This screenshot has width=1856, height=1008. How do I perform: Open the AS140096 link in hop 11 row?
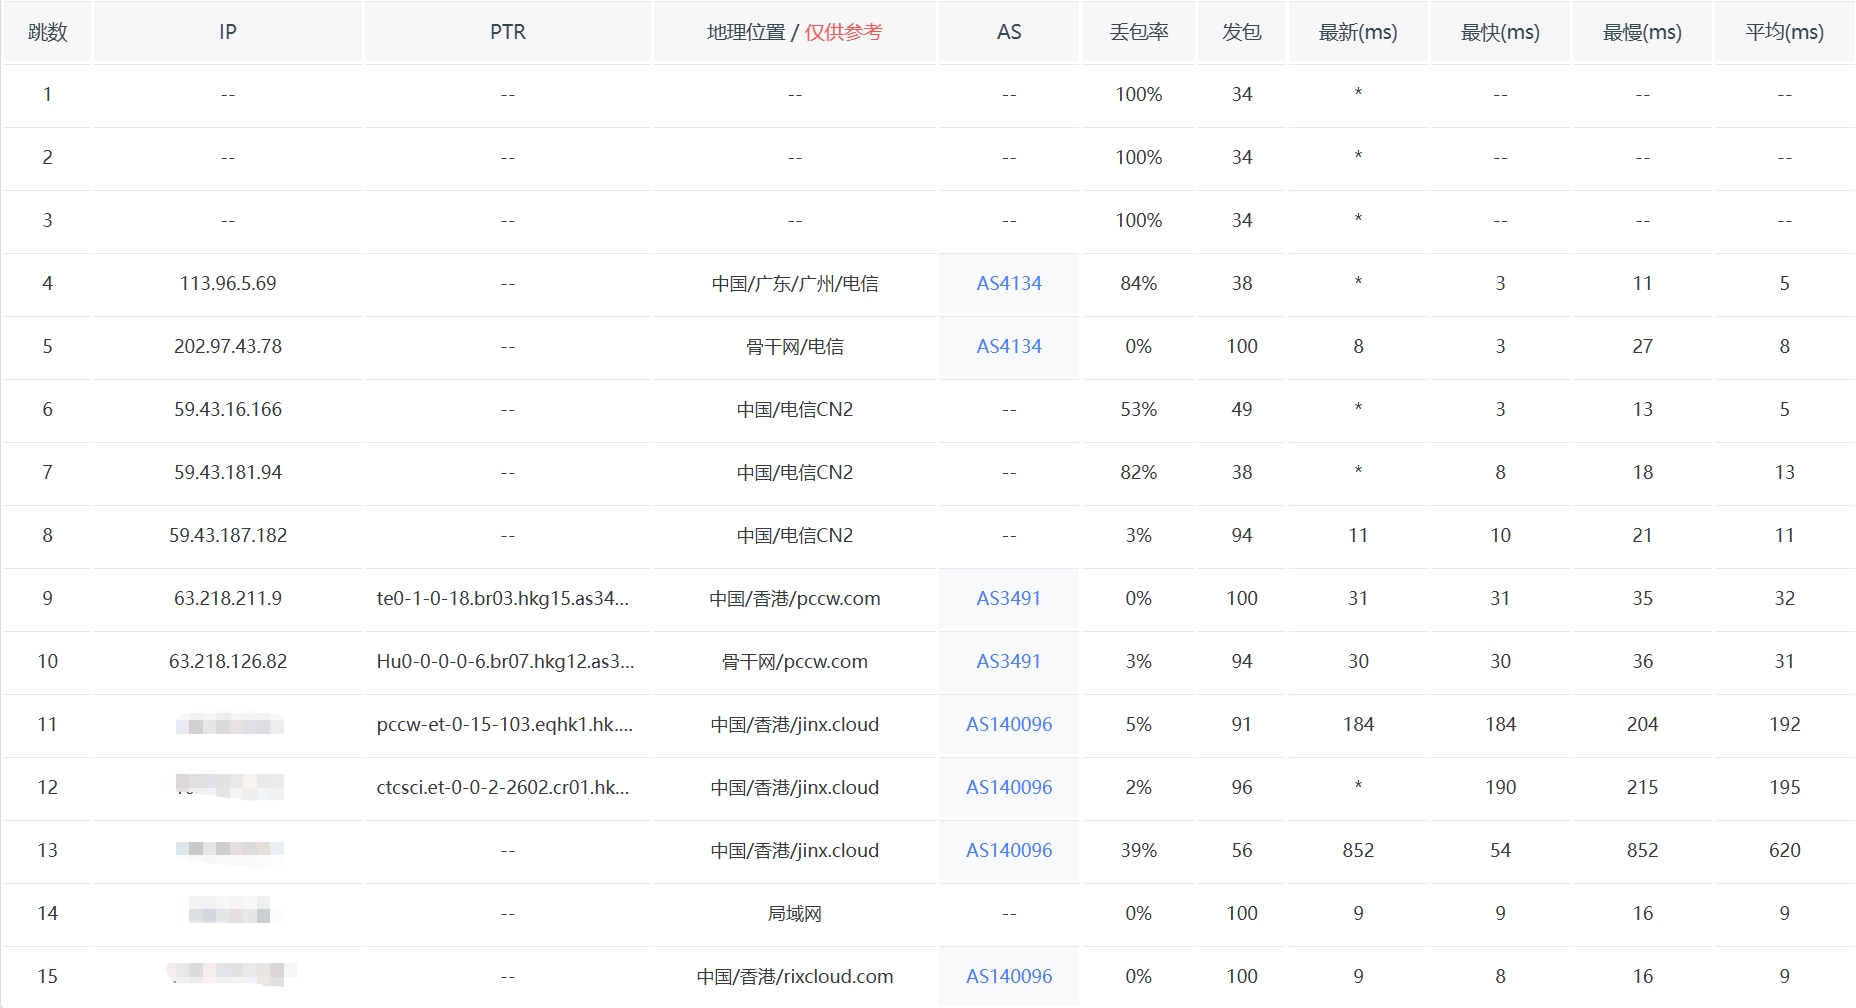(x=1009, y=724)
